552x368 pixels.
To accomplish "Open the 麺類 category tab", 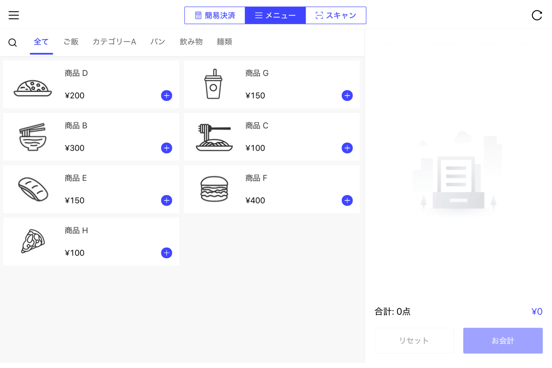I will [224, 42].
